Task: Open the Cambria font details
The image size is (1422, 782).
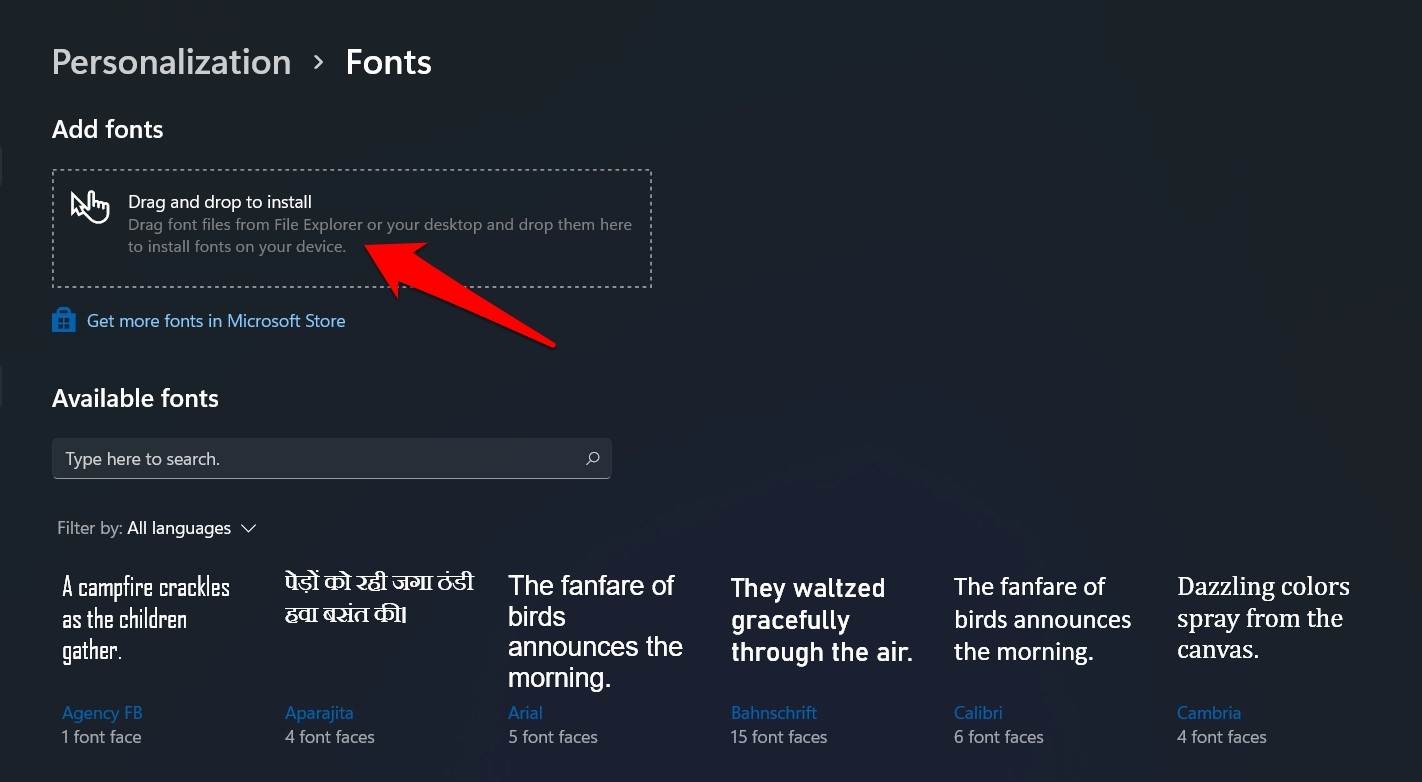Action: point(1209,713)
